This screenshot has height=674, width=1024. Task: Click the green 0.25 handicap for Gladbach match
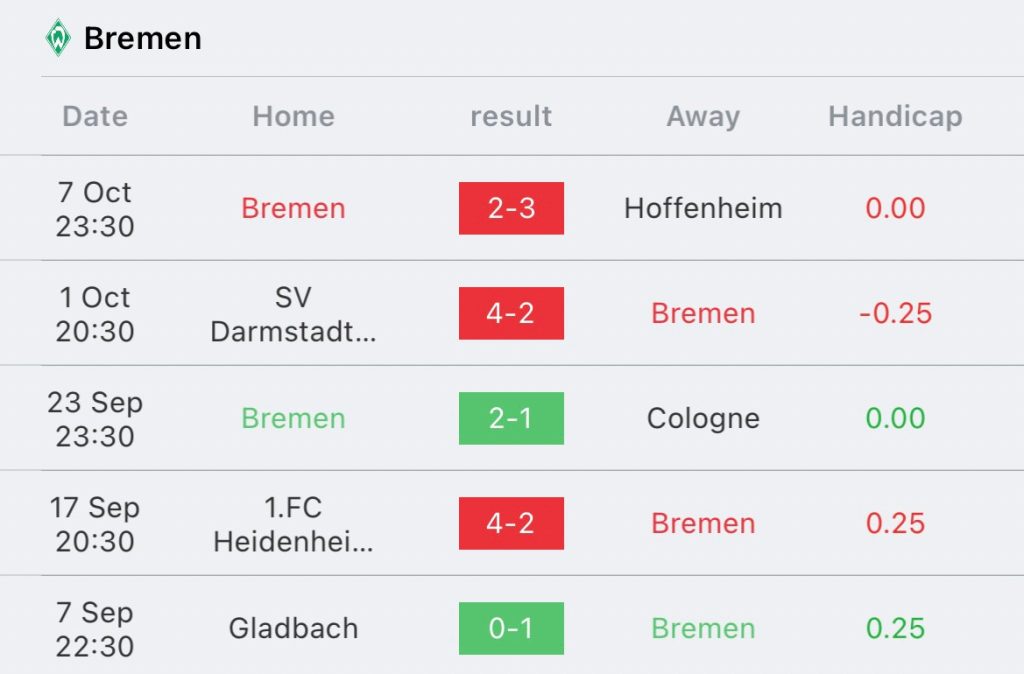895,628
